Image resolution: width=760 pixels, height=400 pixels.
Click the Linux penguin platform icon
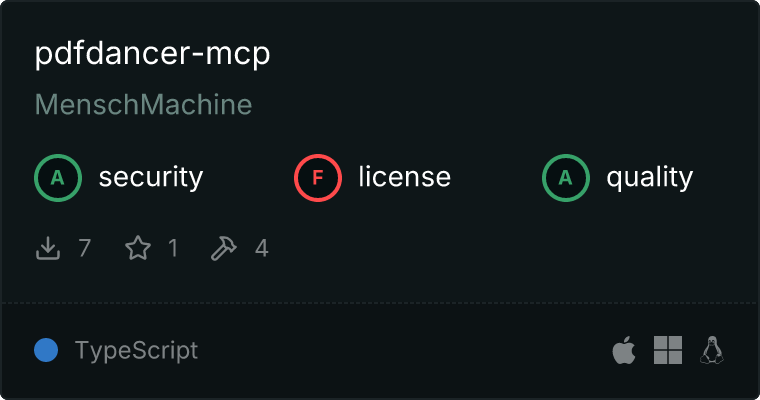(712, 350)
